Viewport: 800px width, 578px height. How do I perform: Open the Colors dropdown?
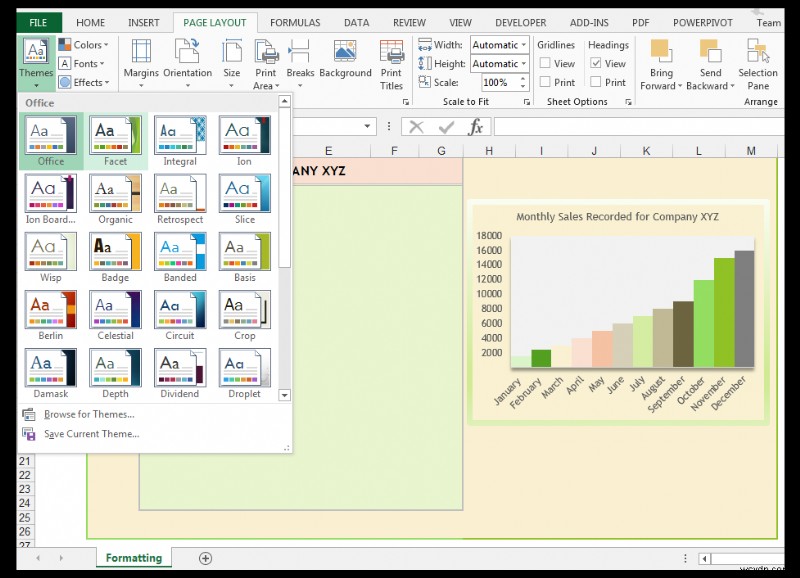coord(83,44)
